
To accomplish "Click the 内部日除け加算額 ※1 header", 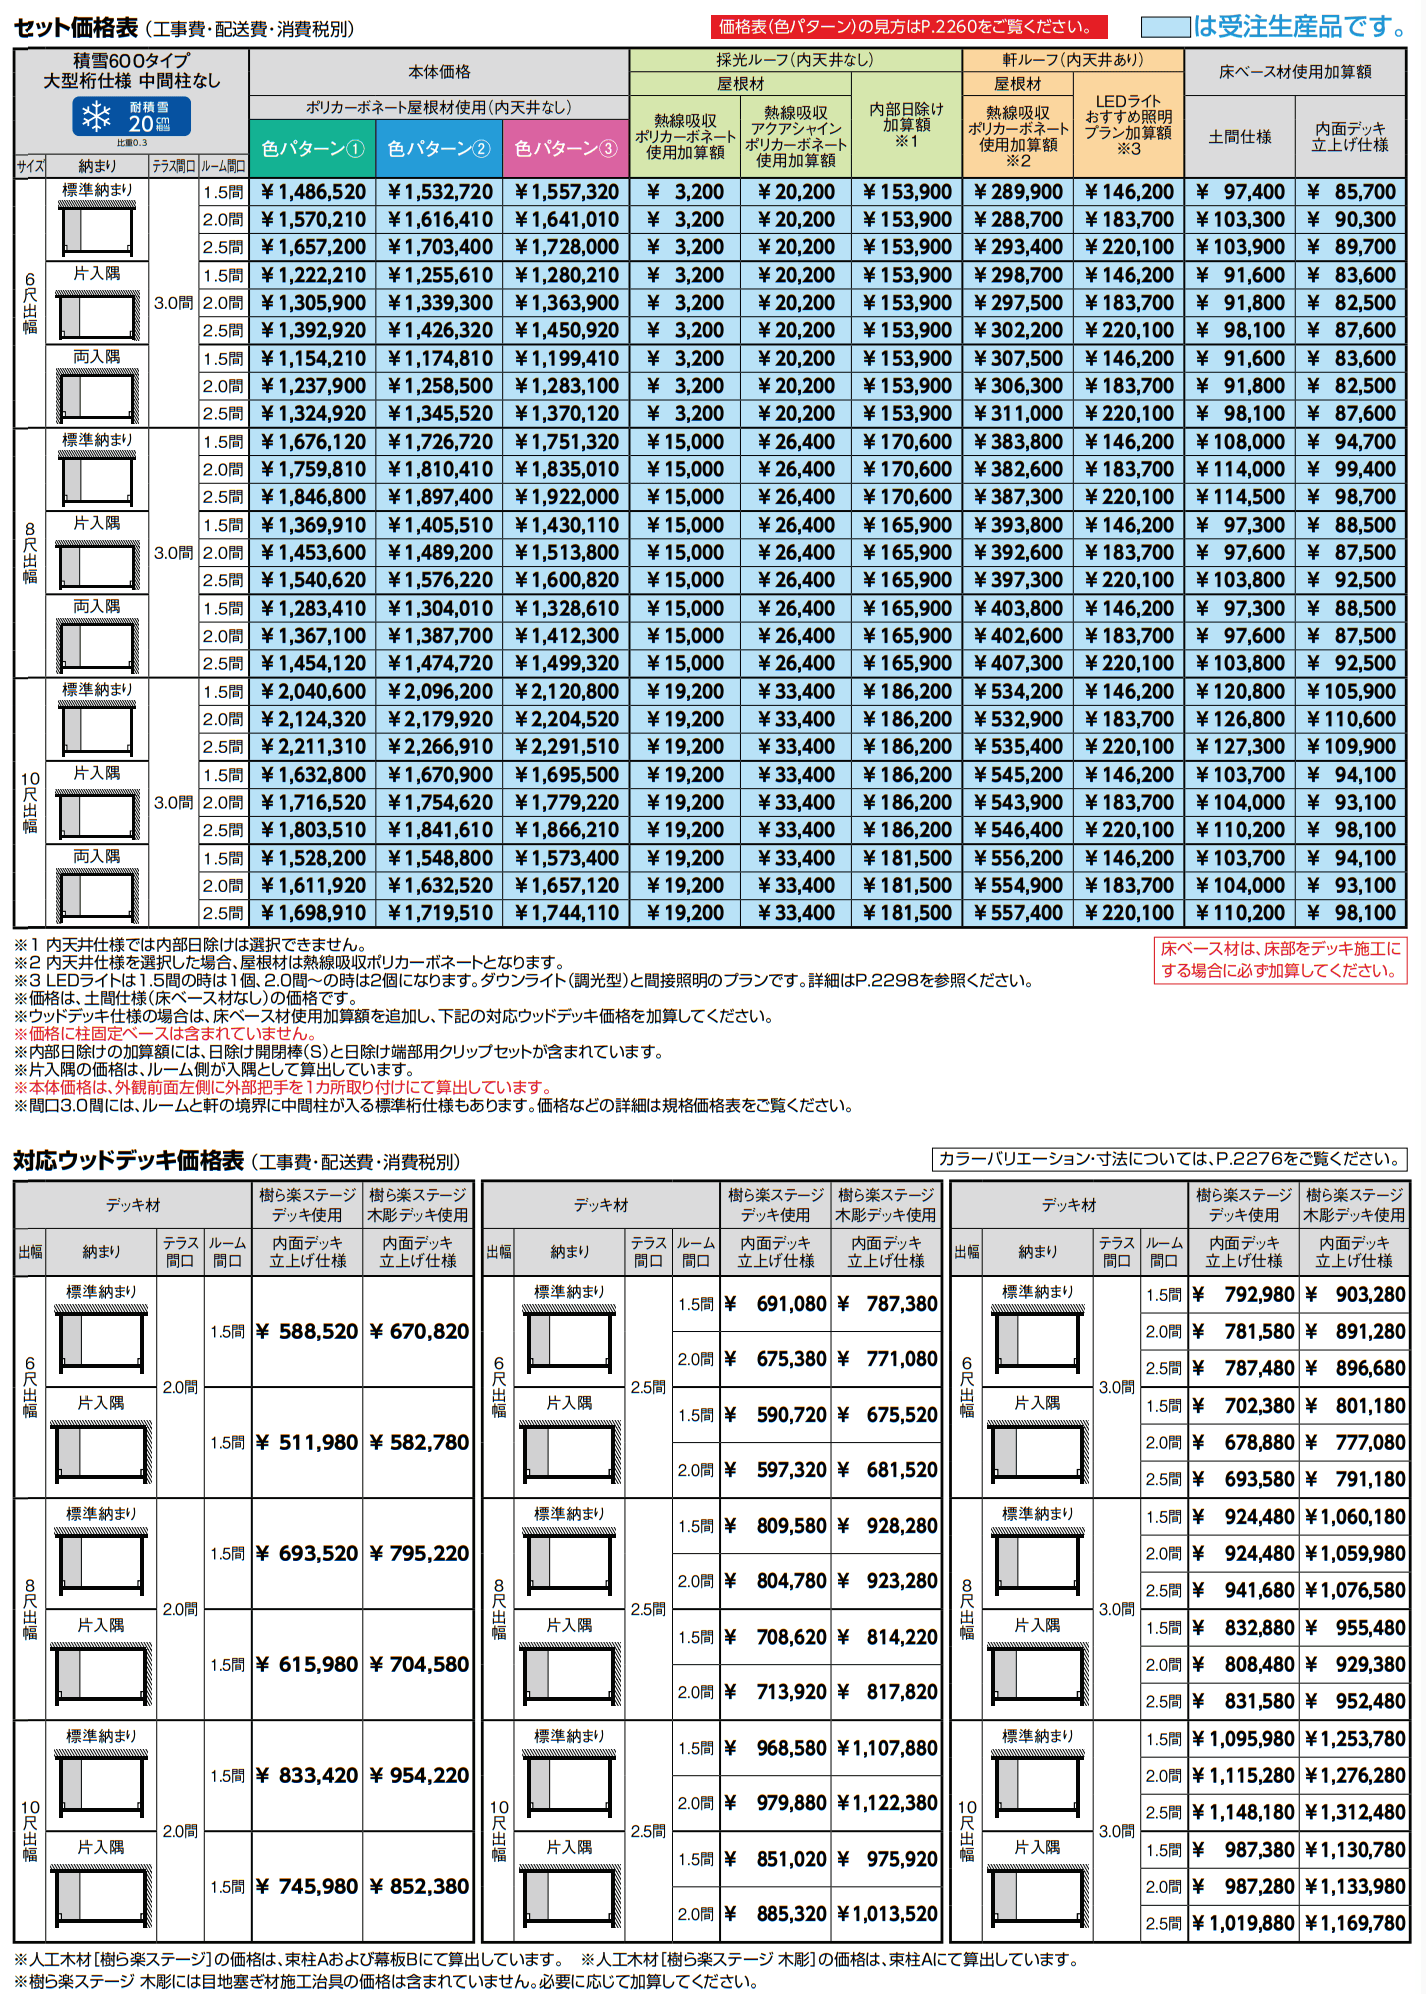I will 906,125.
